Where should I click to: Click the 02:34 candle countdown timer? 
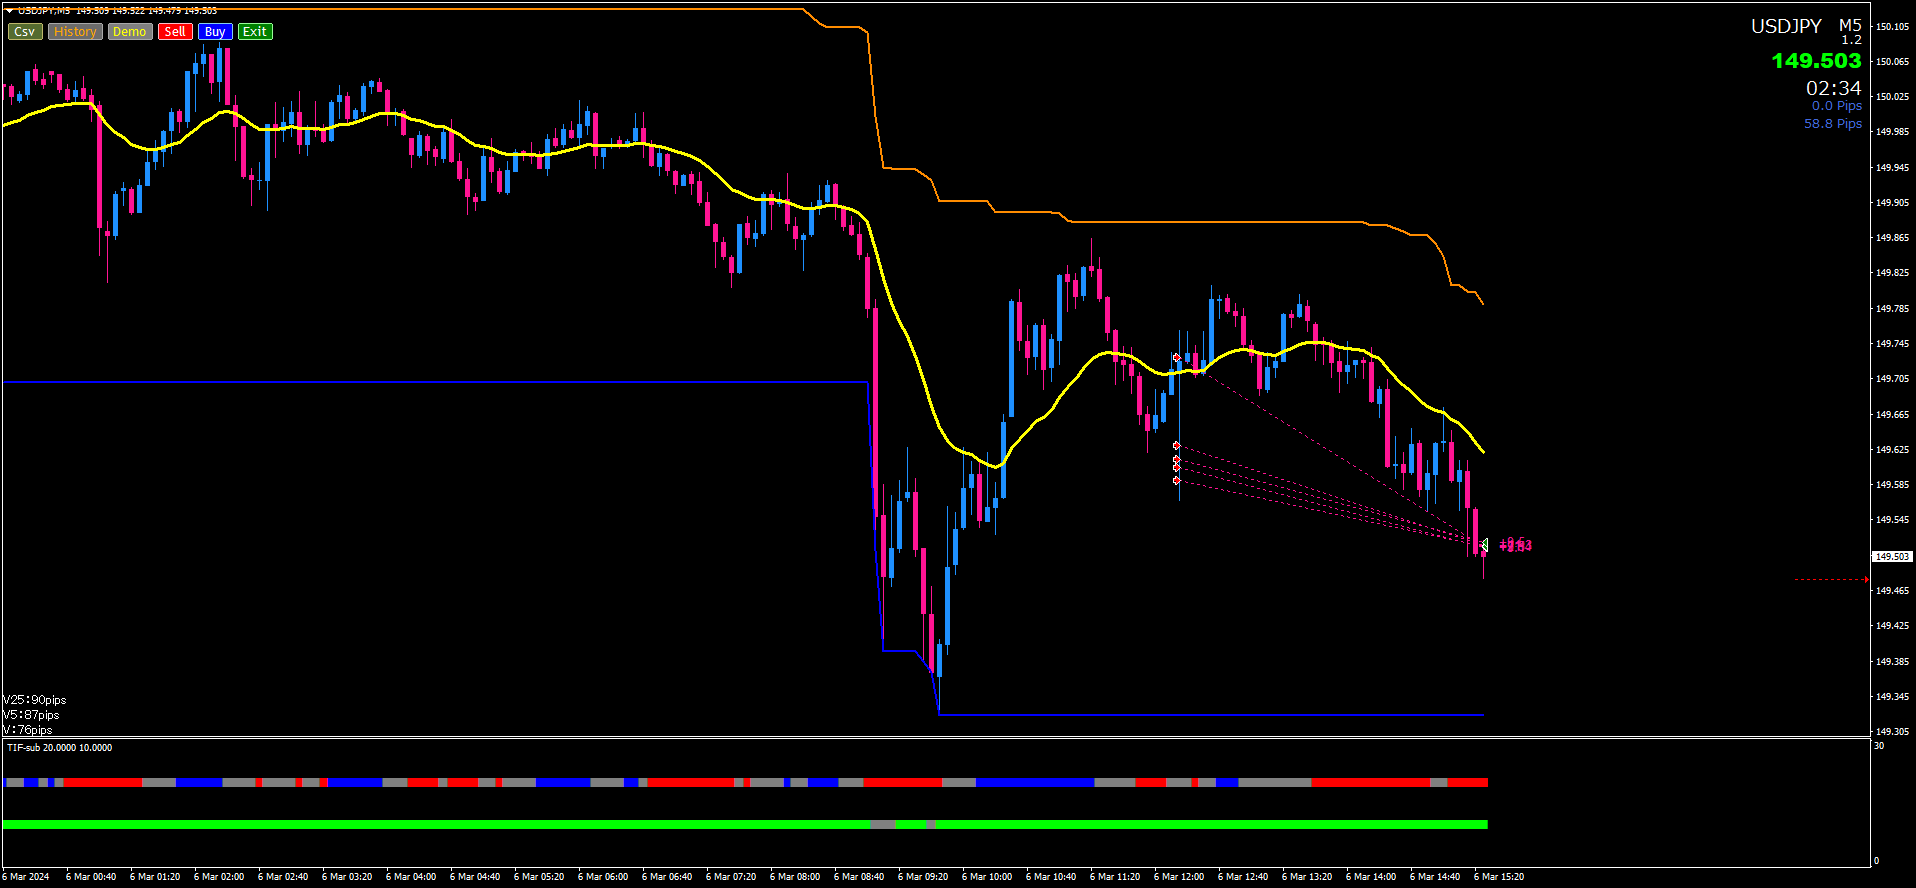pos(1834,88)
